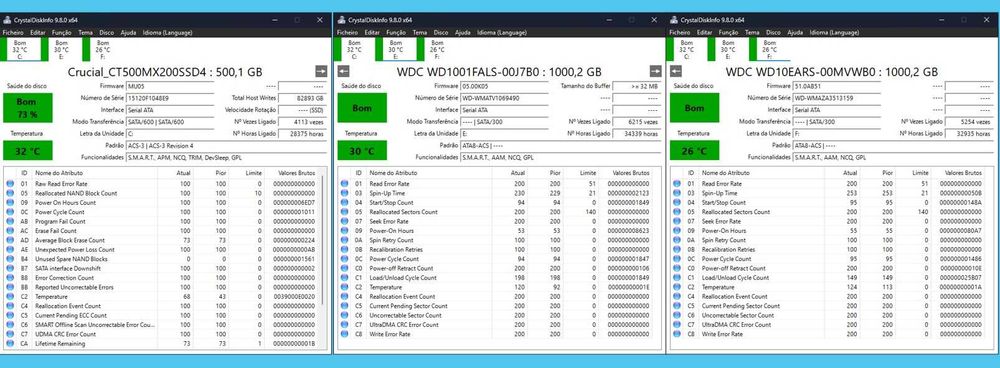Click previous-disk arrow in WD10EARS window

(676, 71)
